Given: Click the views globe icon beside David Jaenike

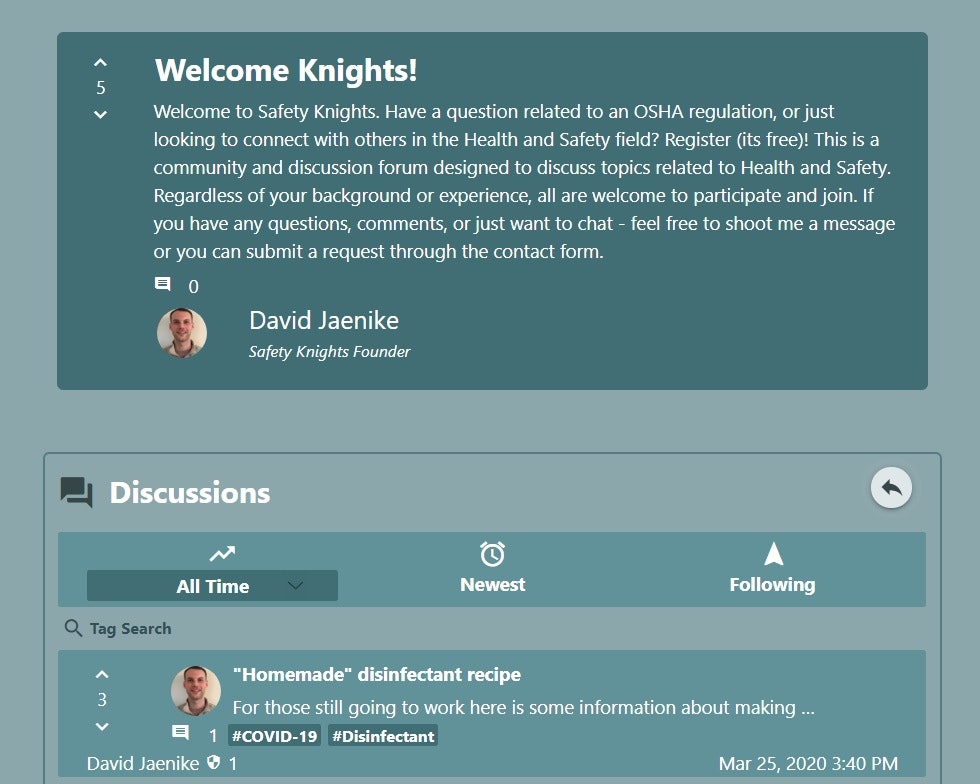Looking at the screenshot, I should pos(212,763).
